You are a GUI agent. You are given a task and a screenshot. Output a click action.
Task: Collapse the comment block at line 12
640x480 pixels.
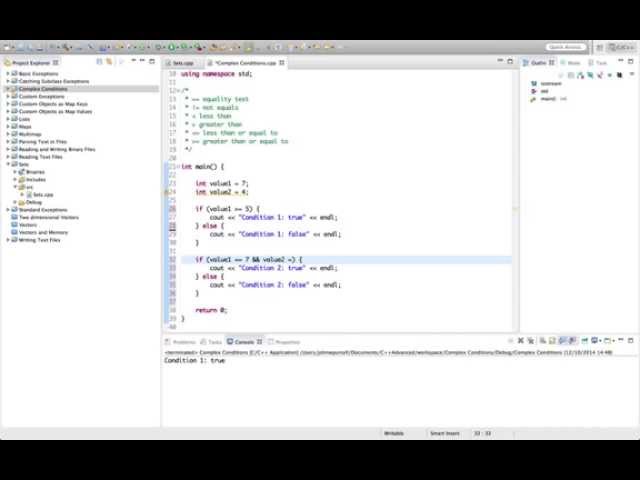click(x=177, y=91)
